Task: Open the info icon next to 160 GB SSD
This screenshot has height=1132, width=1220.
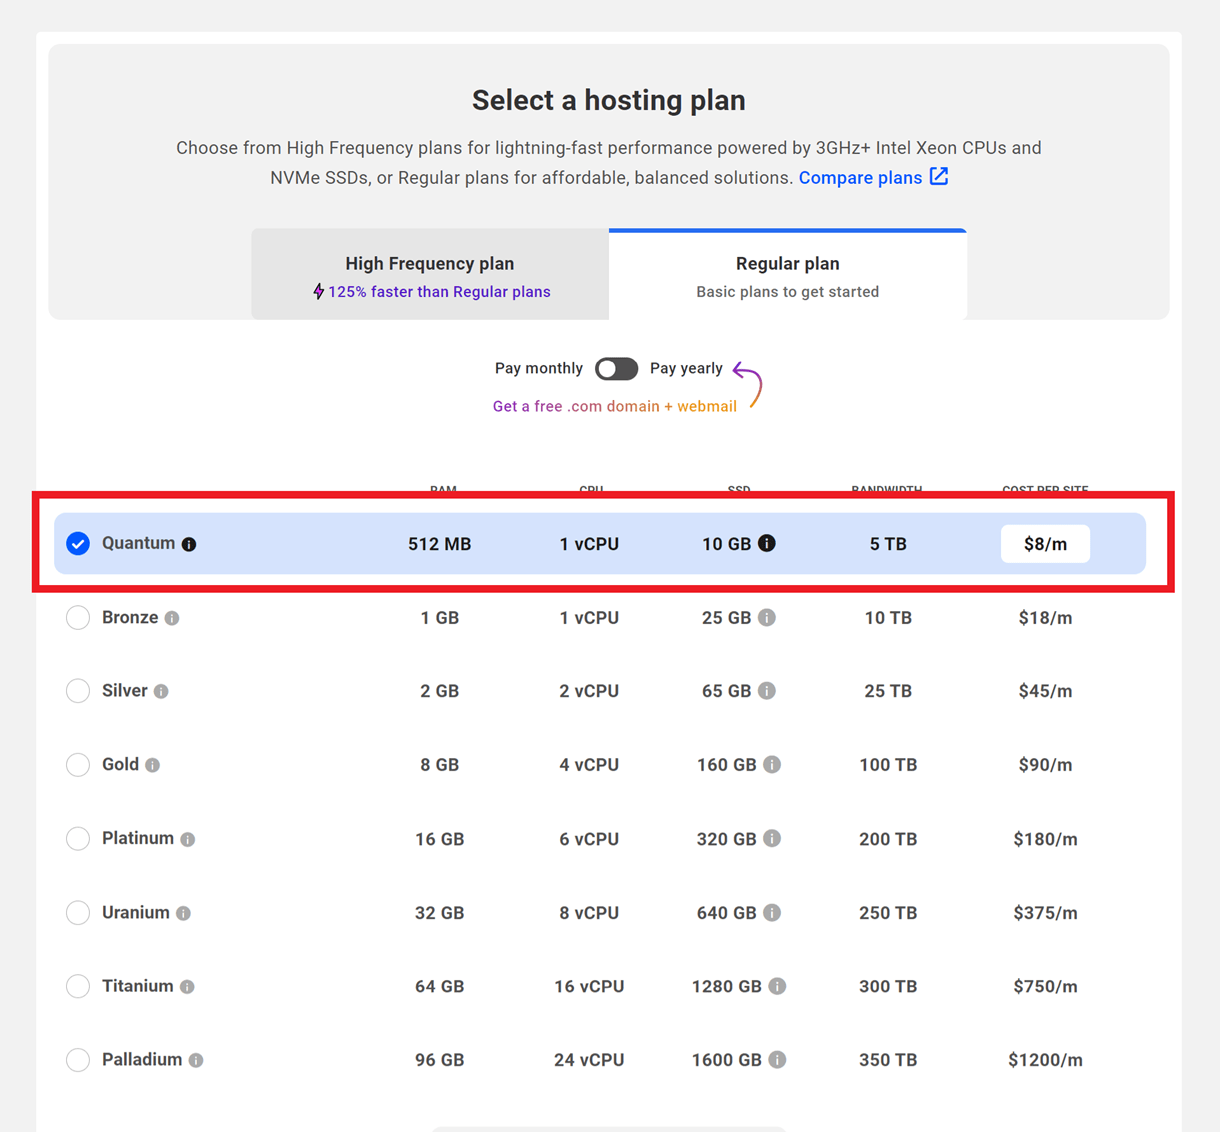Action: tap(772, 764)
